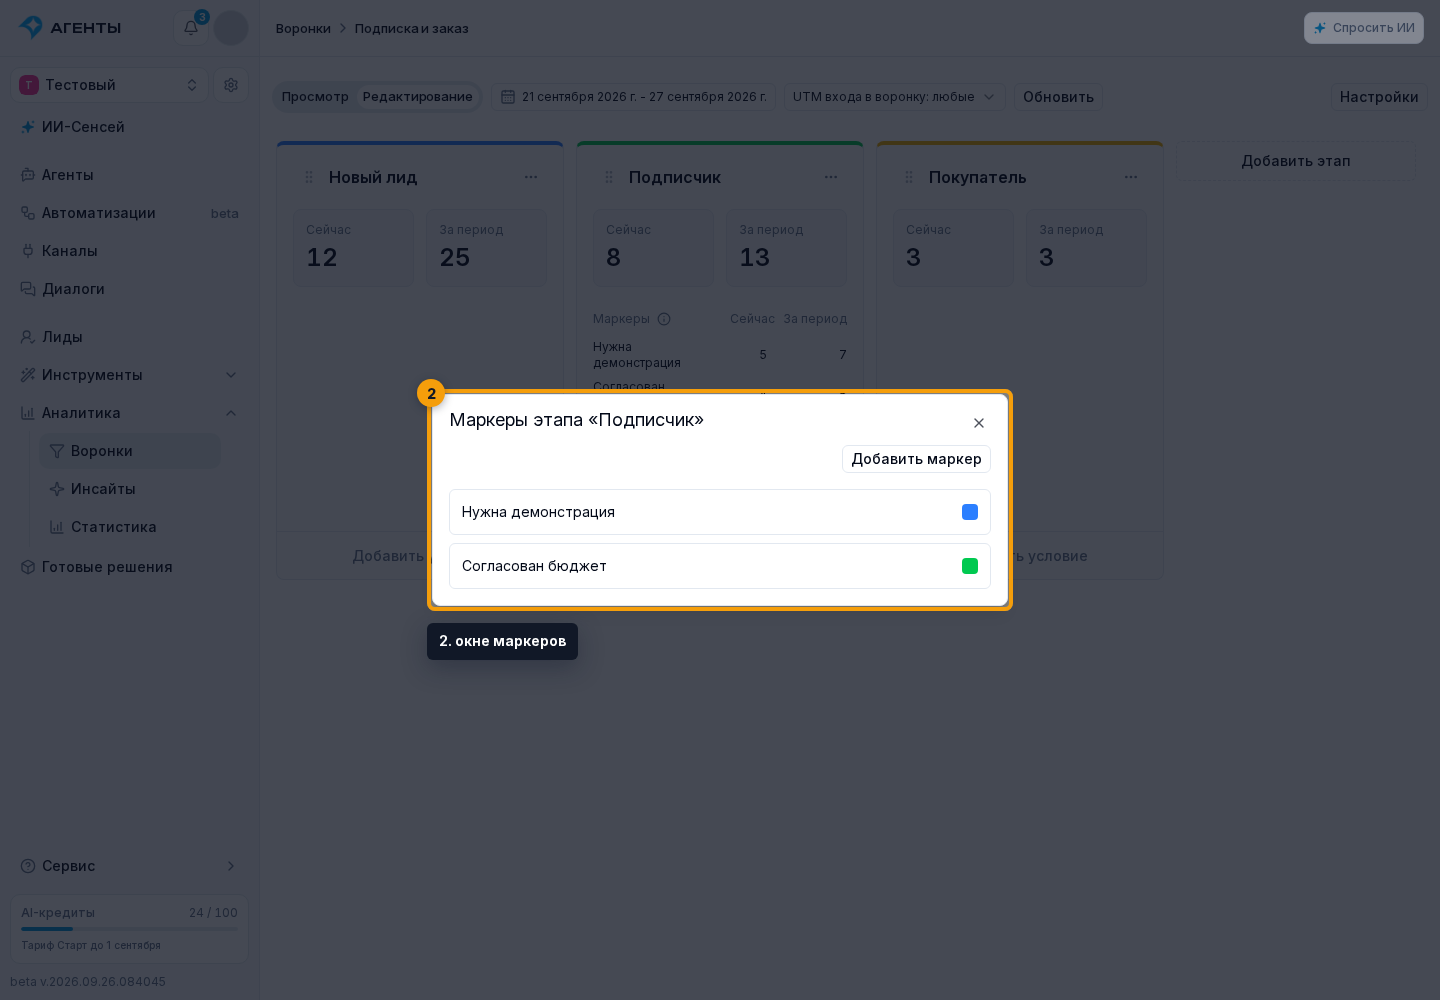1440x1000 pixels.
Task: Open the notifications bell icon
Action: (x=191, y=28)
